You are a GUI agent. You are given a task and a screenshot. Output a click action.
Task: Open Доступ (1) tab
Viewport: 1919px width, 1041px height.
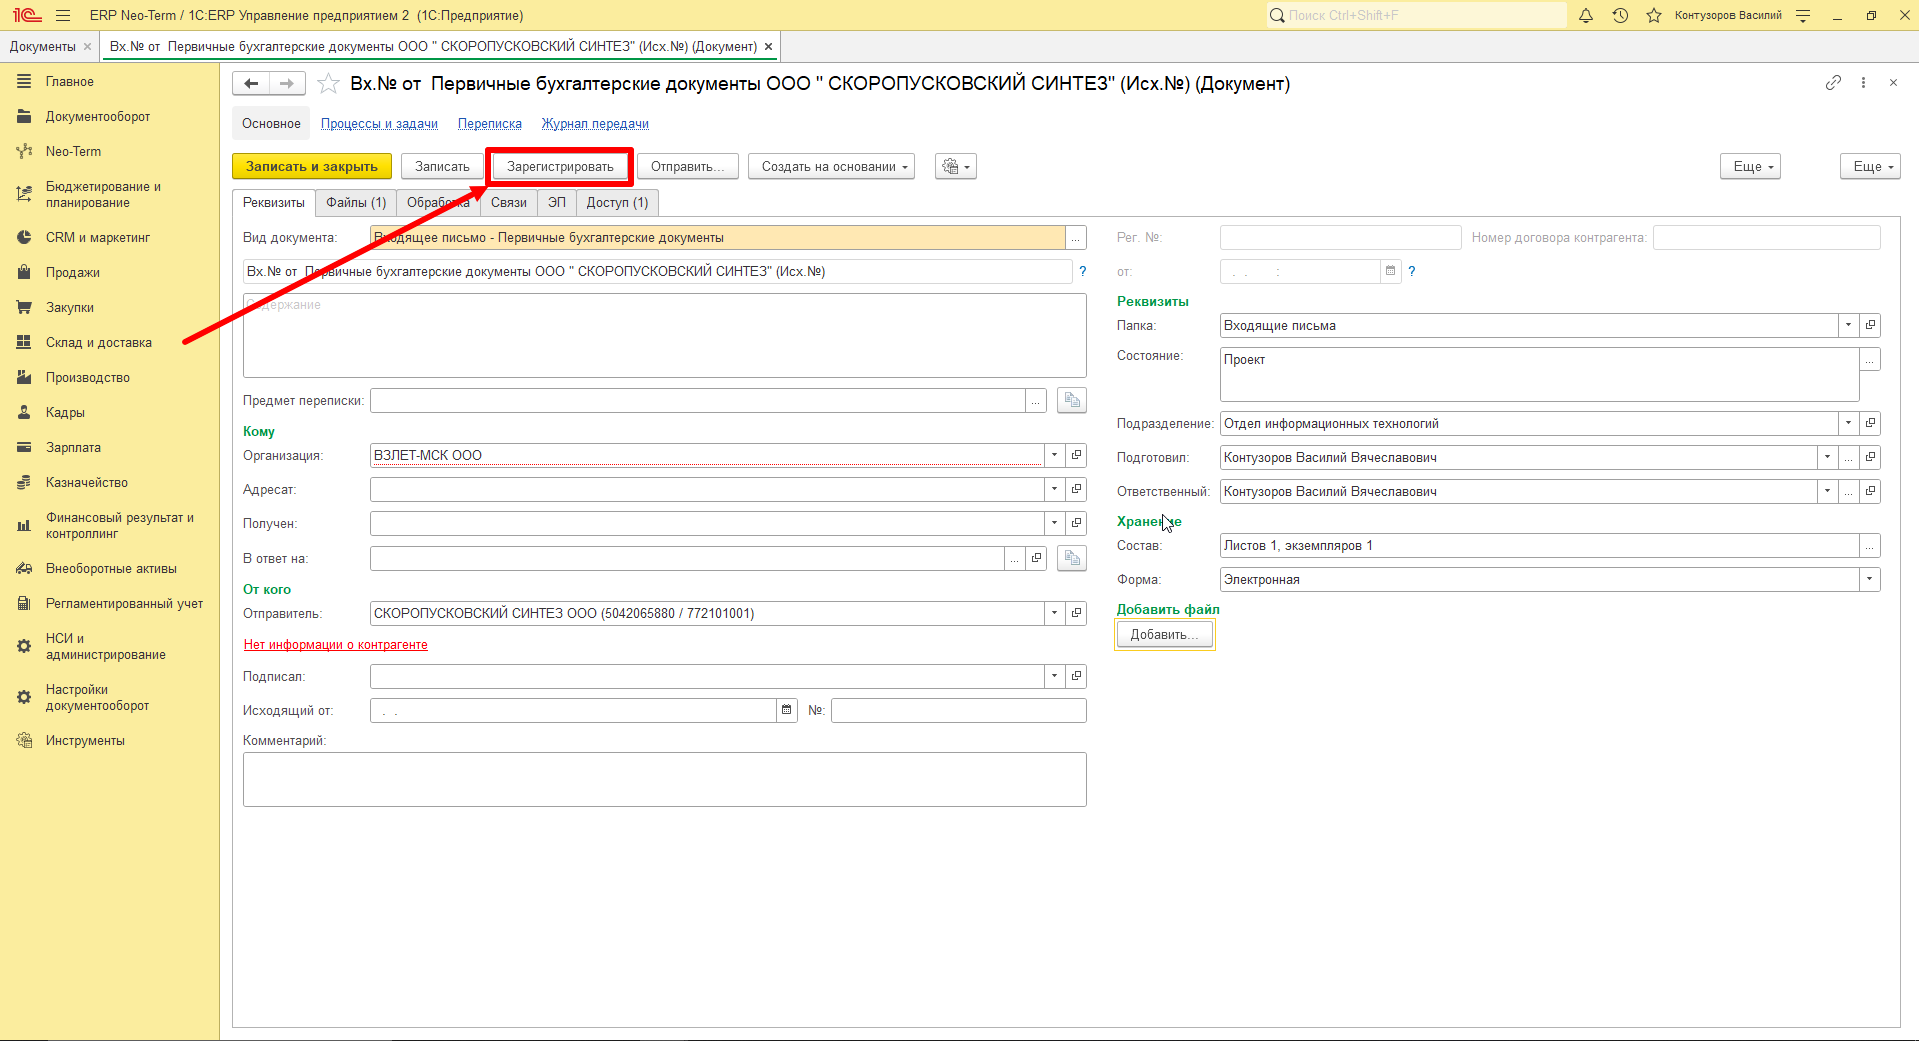pos(617,202)
